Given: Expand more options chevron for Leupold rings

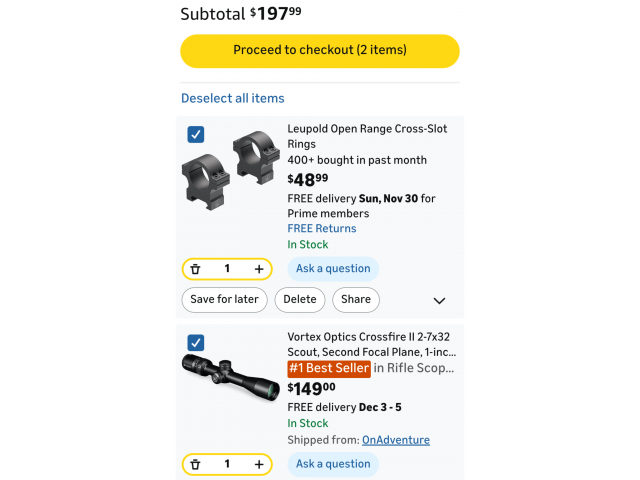Looking at the screenshot, I should pos(439,300).
